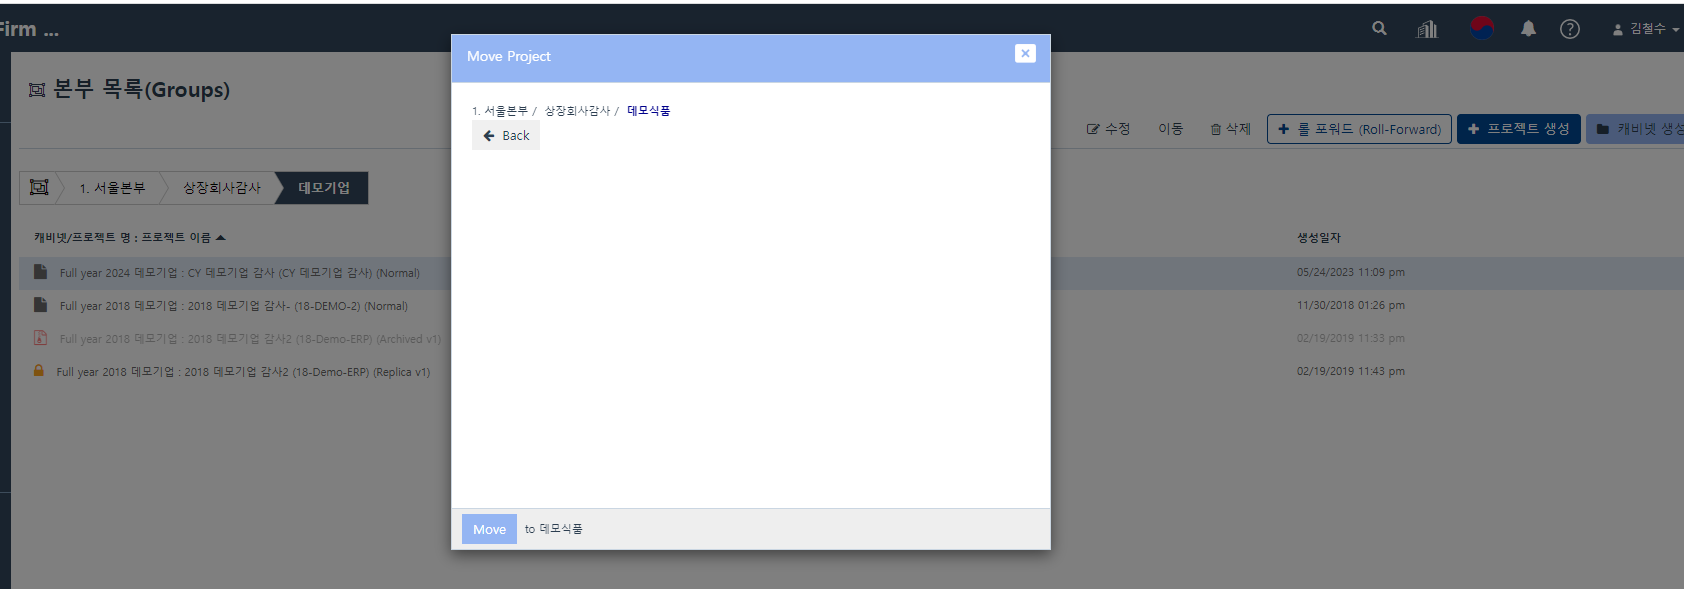Click the date 05/24/2023 11:09 pm

(1351, 272)
